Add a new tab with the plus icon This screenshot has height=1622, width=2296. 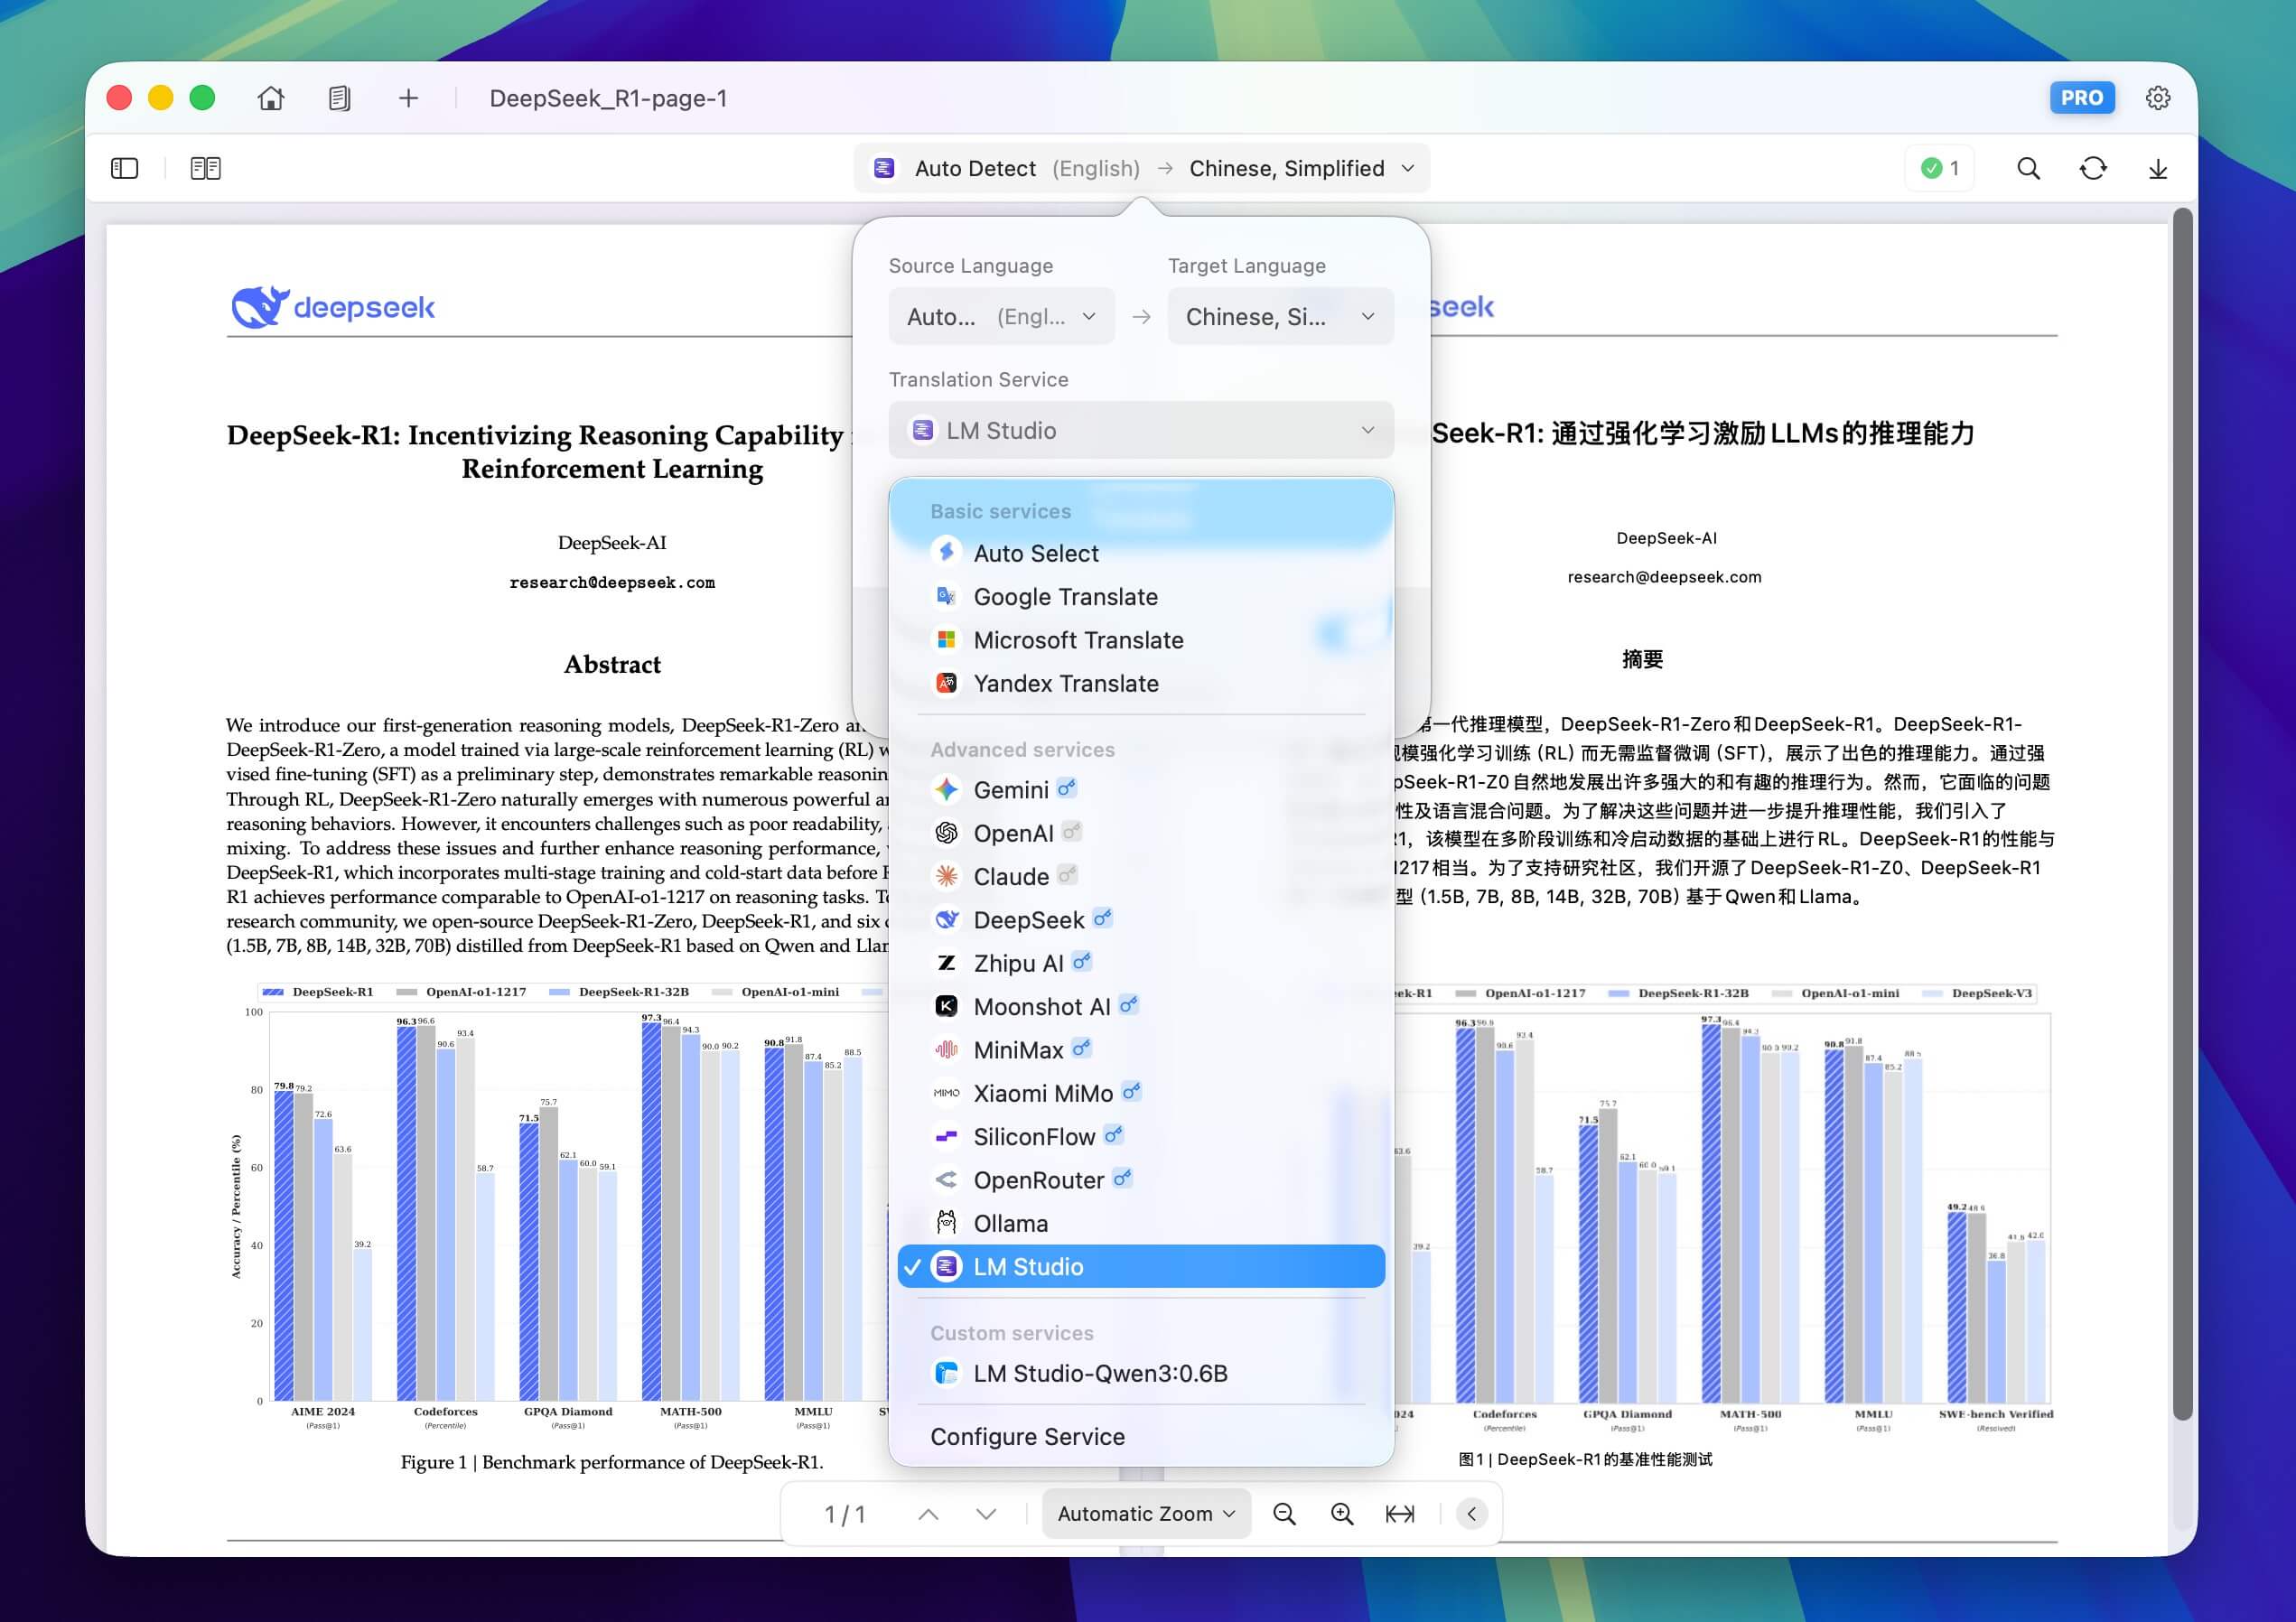tap(408, 98)
